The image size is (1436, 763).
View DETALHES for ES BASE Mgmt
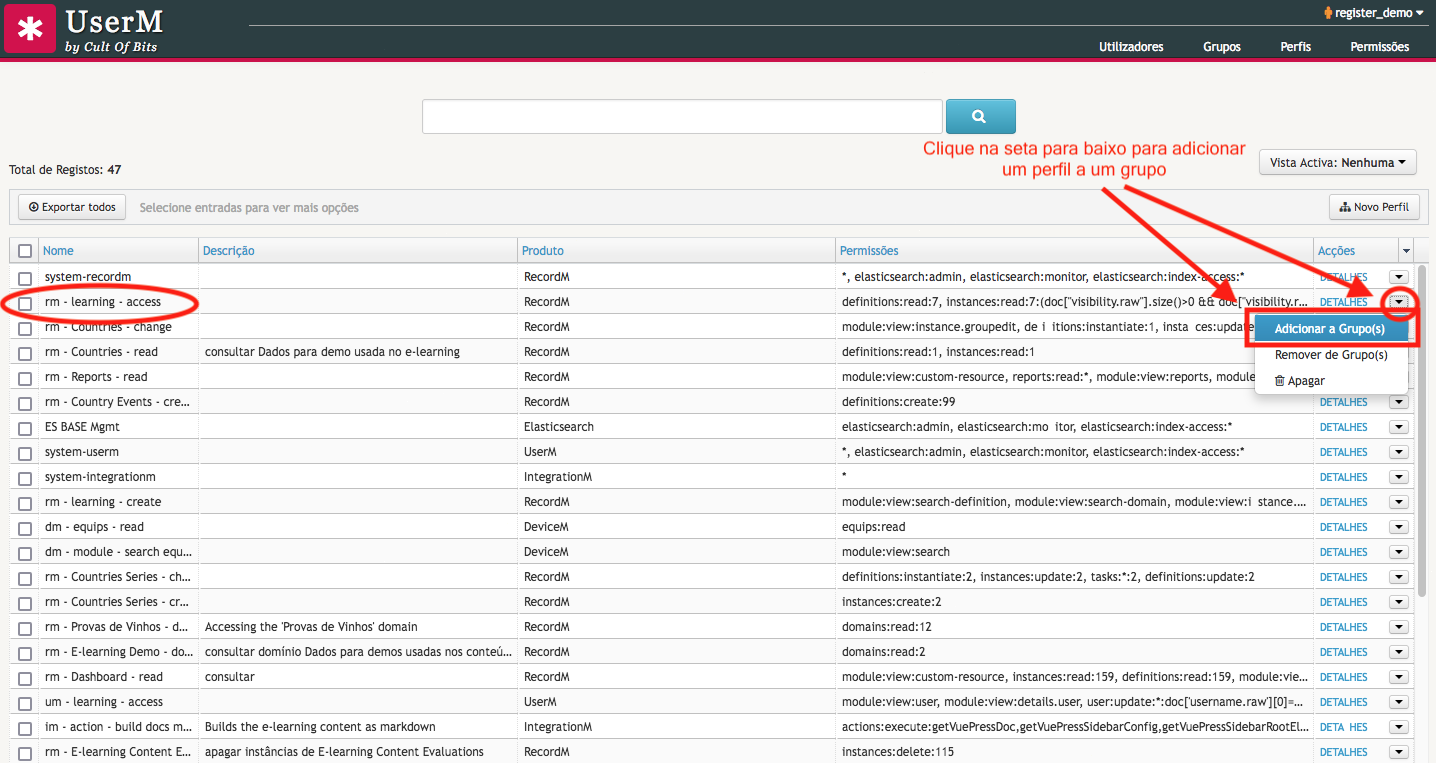1344,427
